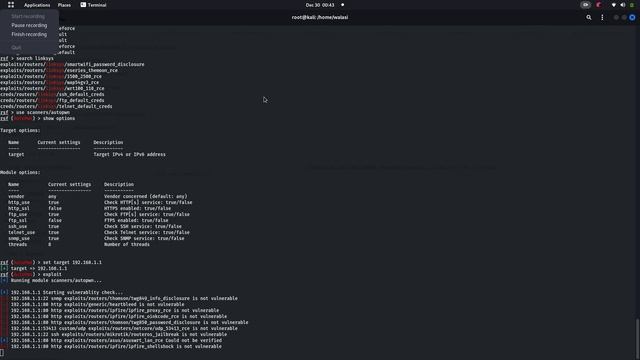Click the 'search linksys' command line

click(x=27, y=58)
